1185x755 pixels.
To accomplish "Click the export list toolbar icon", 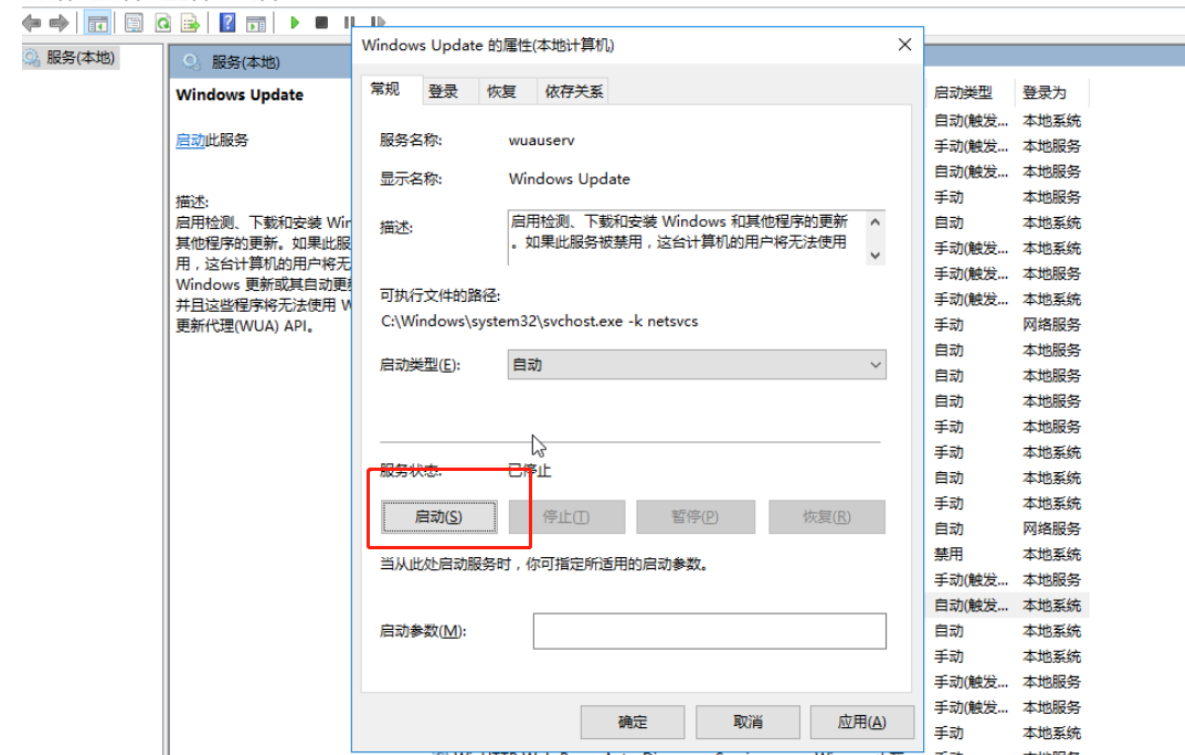I will [189, 22].
